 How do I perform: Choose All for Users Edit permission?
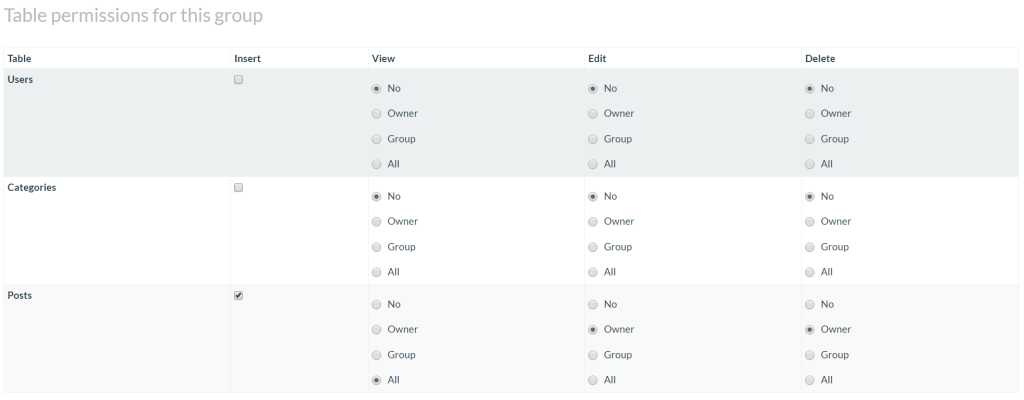coord(593,165)
